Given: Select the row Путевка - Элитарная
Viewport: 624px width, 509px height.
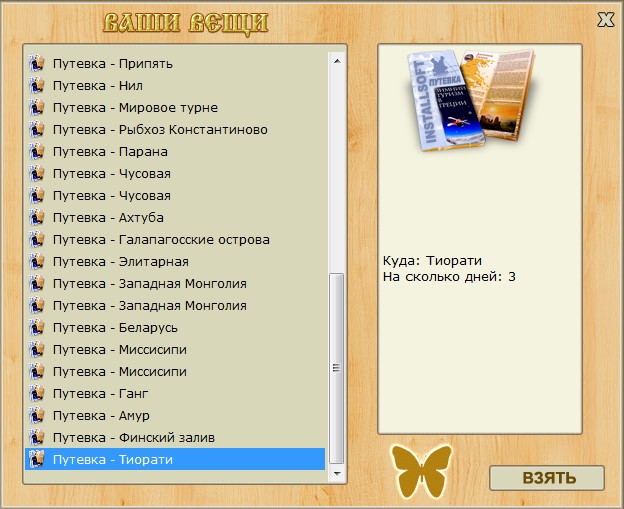Looking at the screenshot, I should 175,261.
